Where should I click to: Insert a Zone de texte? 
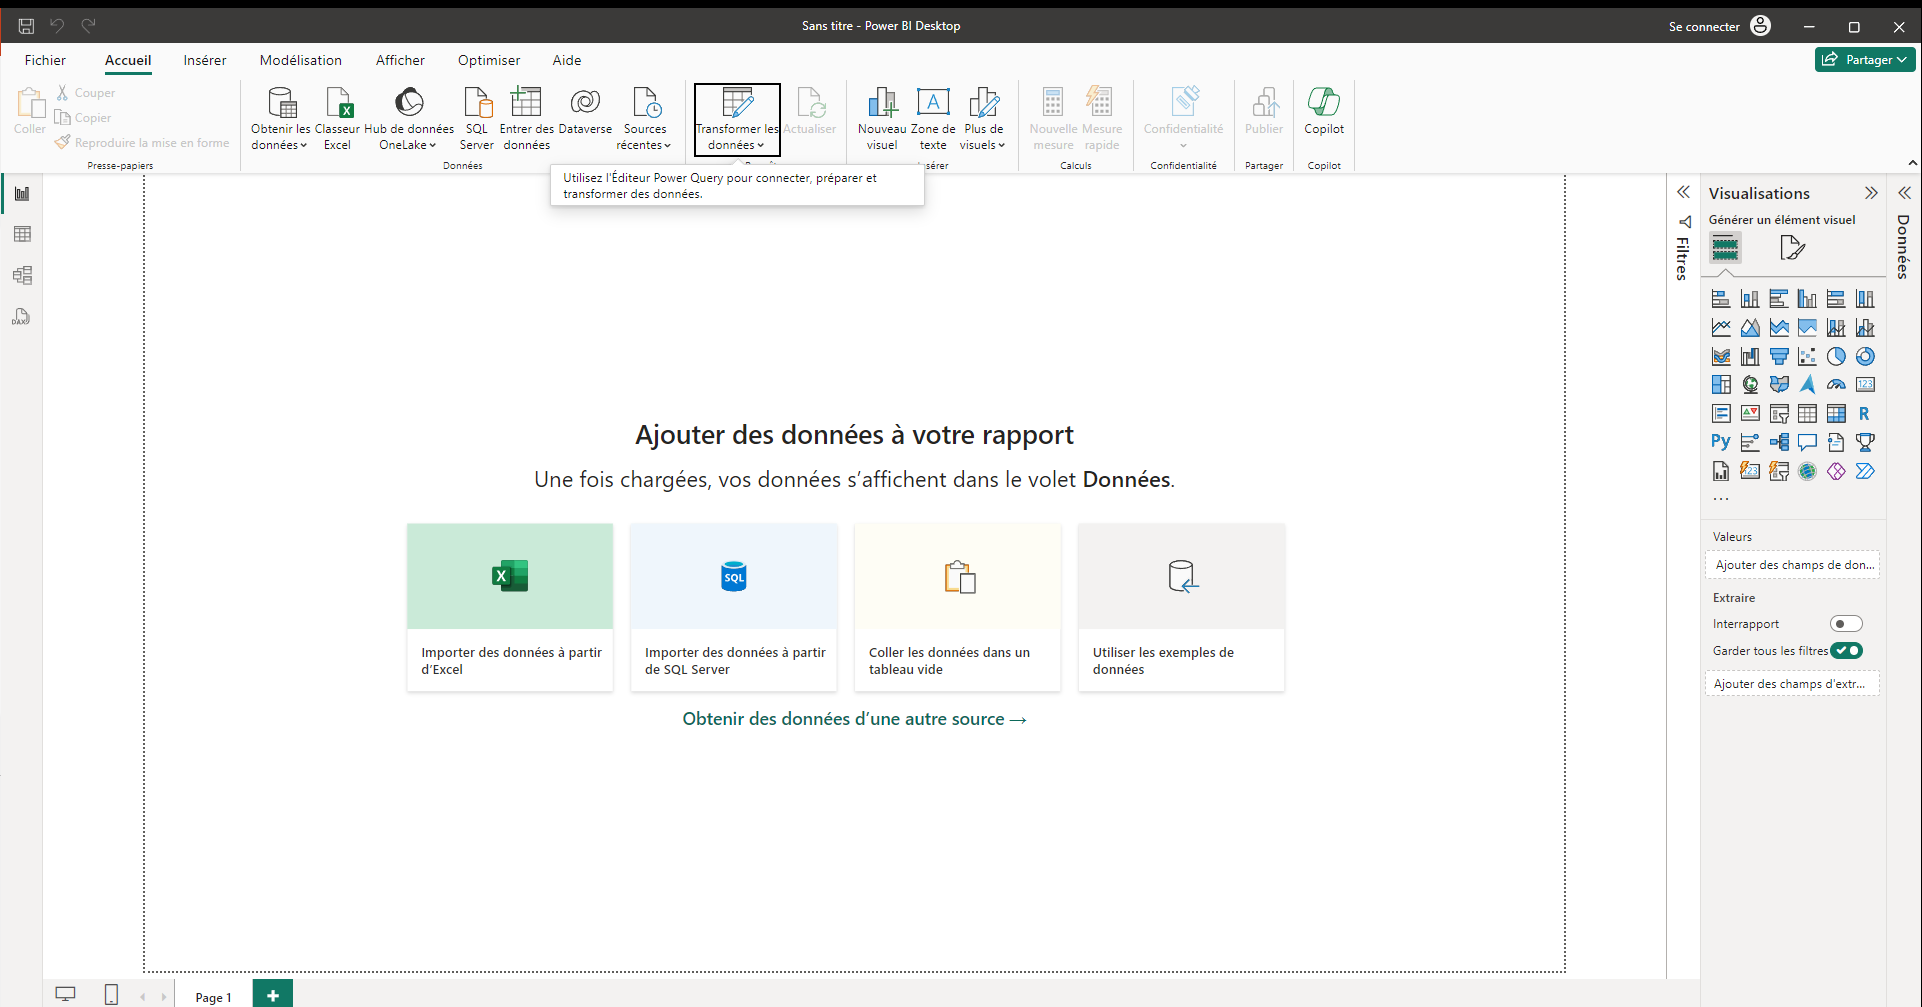click(933, 119)
